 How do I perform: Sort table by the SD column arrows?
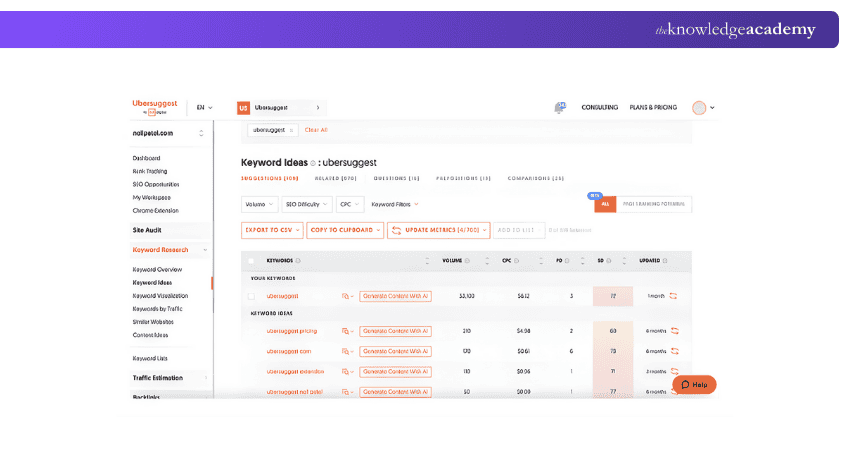pyautogui.click(x=624, y=261)
